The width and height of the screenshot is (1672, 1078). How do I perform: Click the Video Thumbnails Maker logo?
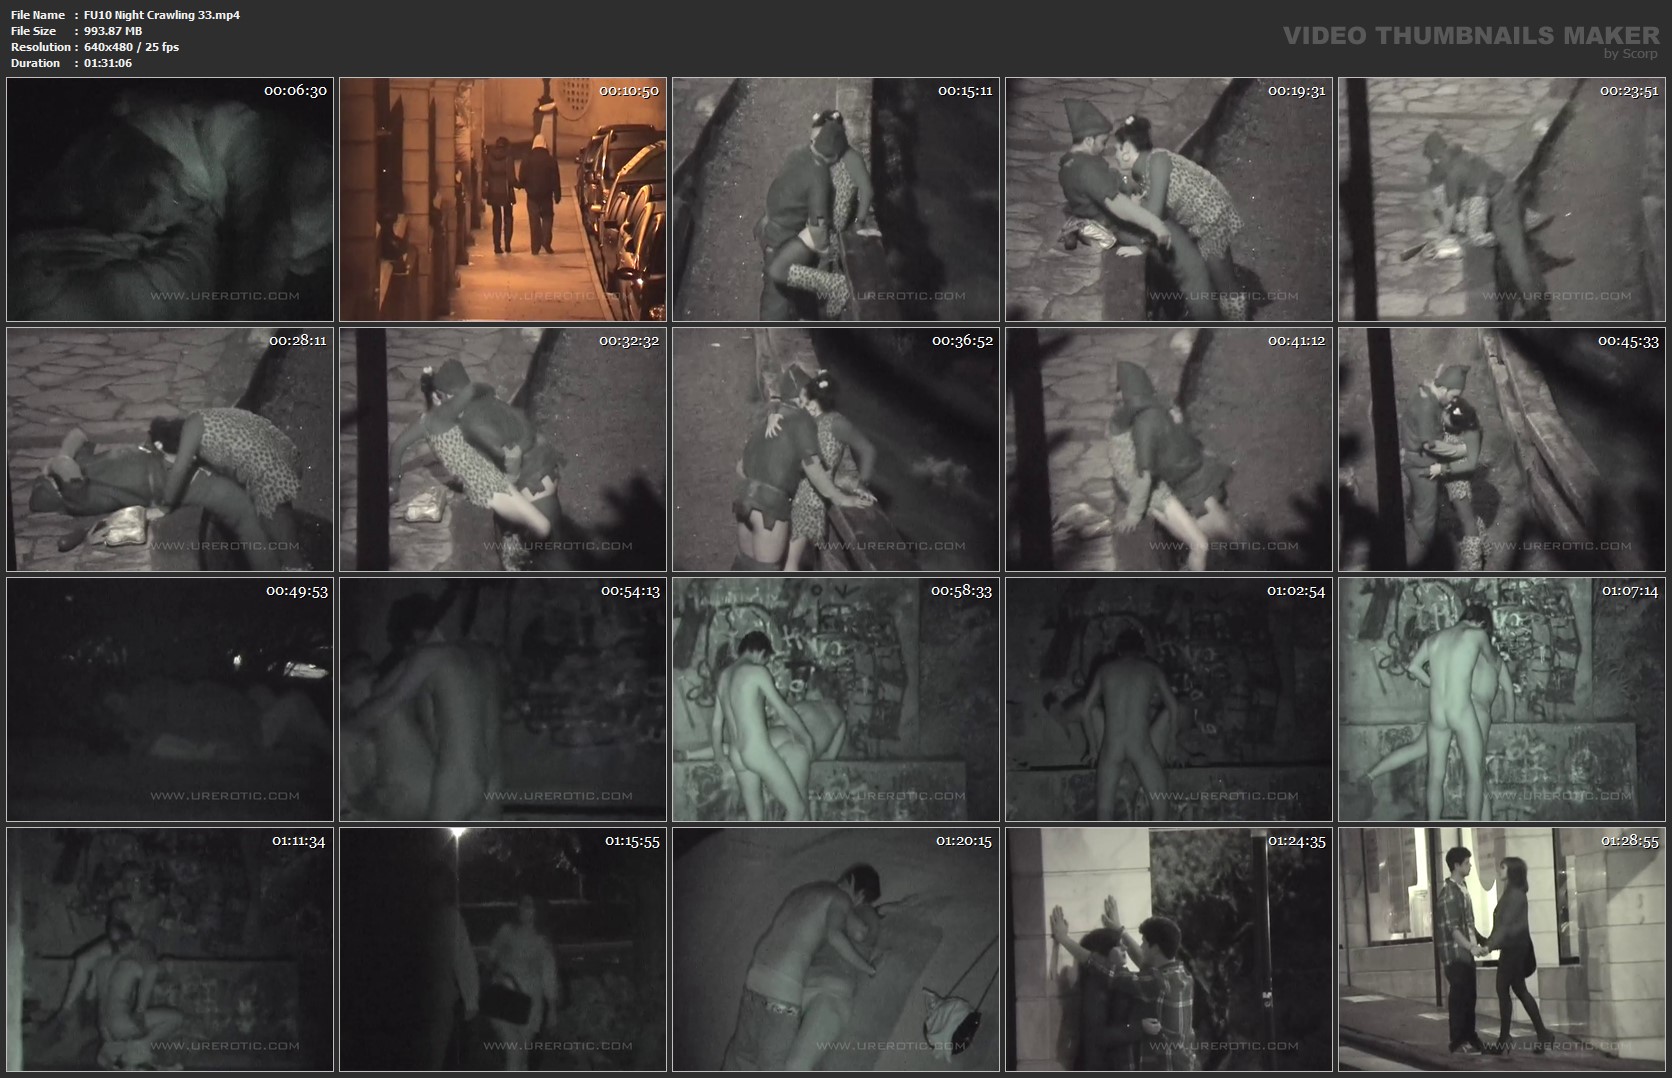pos(1470,35)
